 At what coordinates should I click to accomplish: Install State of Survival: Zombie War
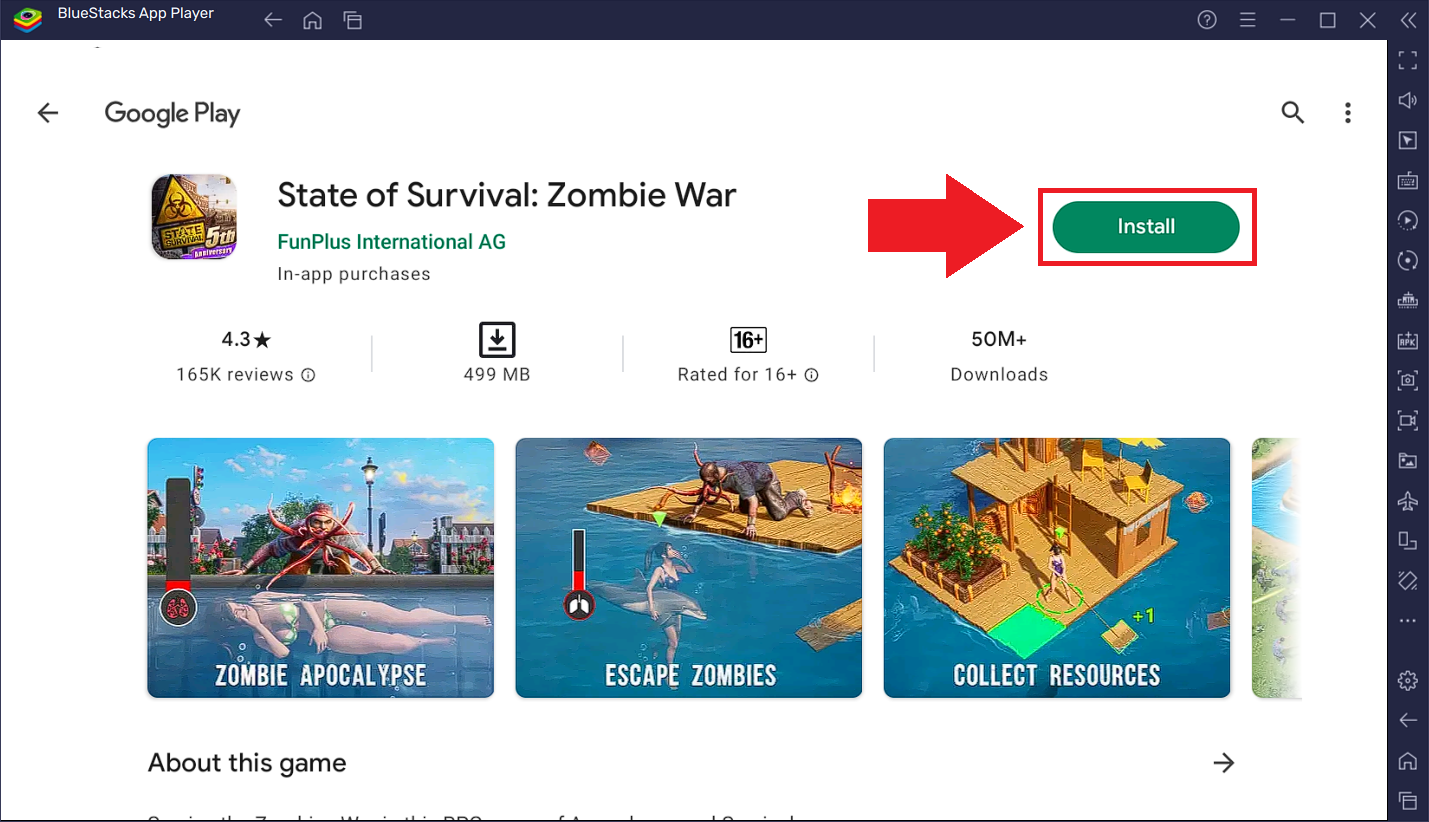1146,227
